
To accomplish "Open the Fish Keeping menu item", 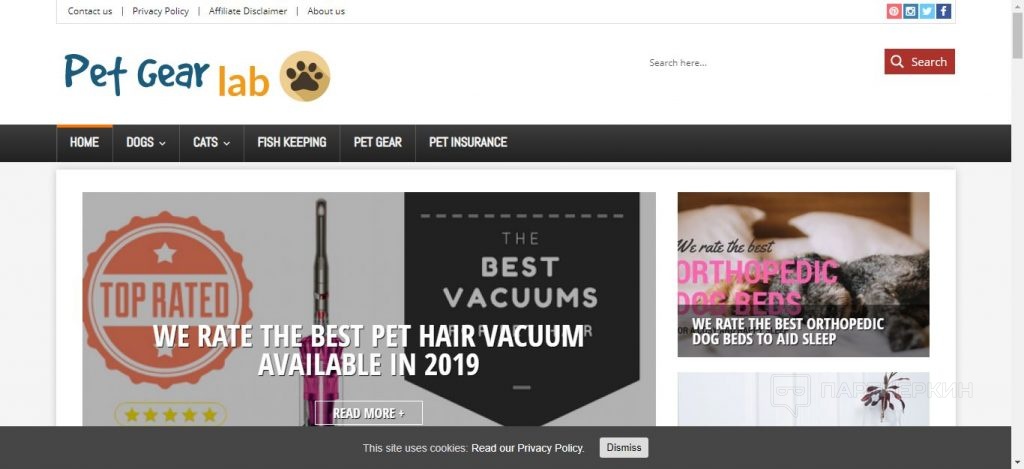I will coord(291,142).
